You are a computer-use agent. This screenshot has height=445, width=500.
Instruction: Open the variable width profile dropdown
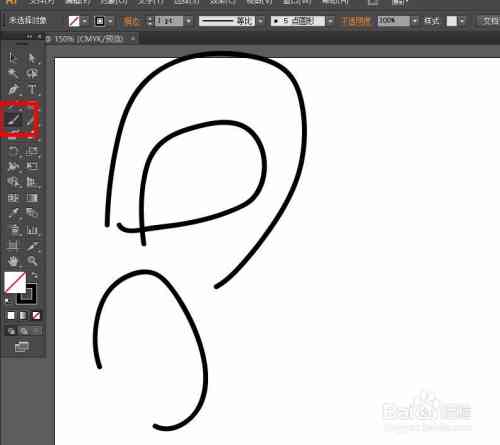261,21
